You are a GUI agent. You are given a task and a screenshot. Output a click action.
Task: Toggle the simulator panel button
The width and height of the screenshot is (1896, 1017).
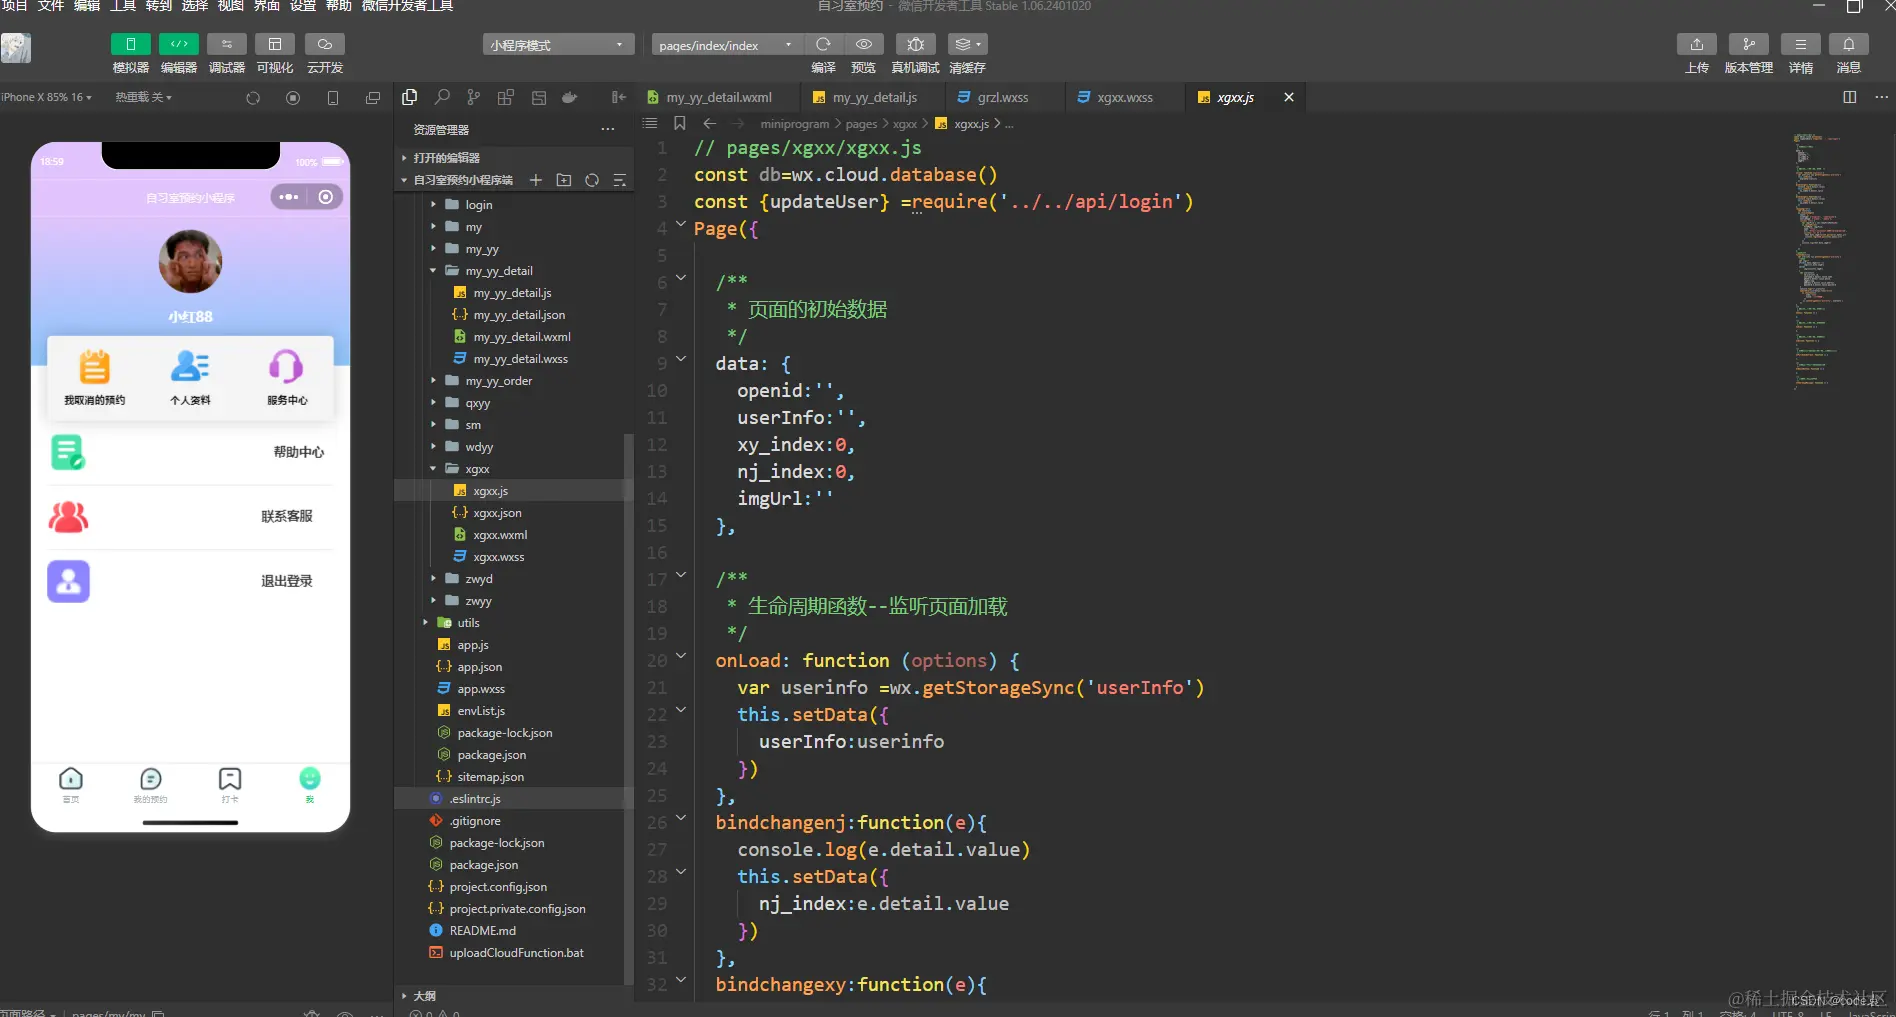point(130,44)
